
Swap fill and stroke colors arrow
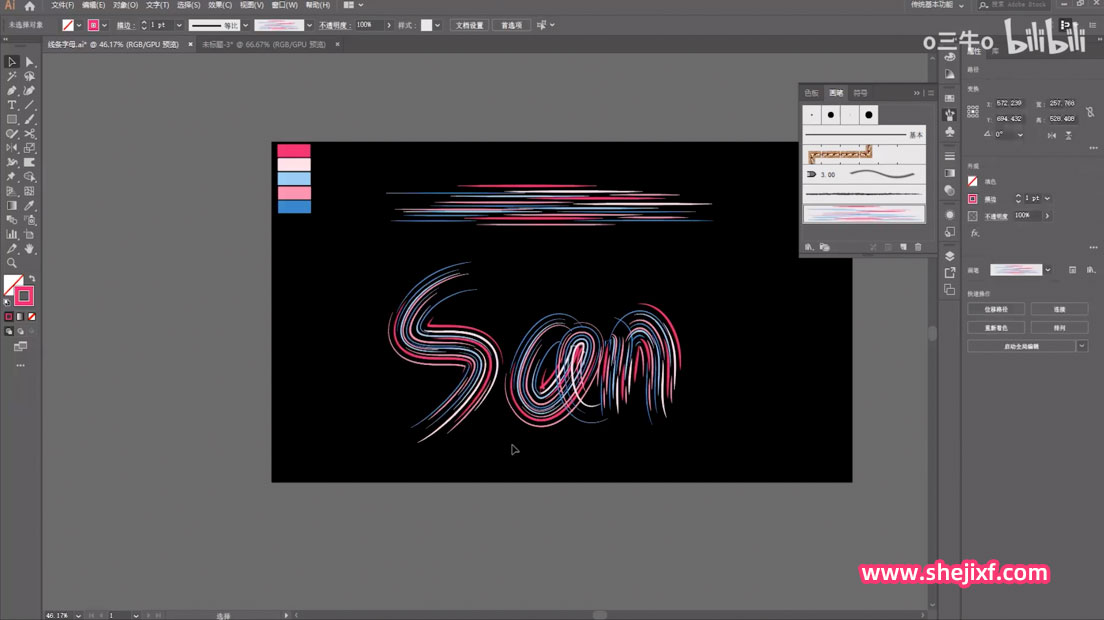31,279
